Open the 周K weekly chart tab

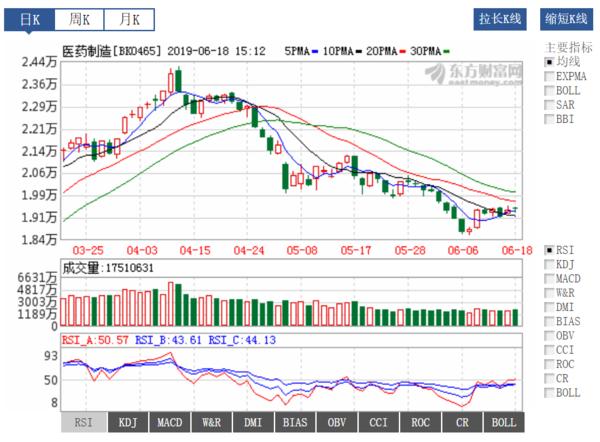(x=79, y=19)
